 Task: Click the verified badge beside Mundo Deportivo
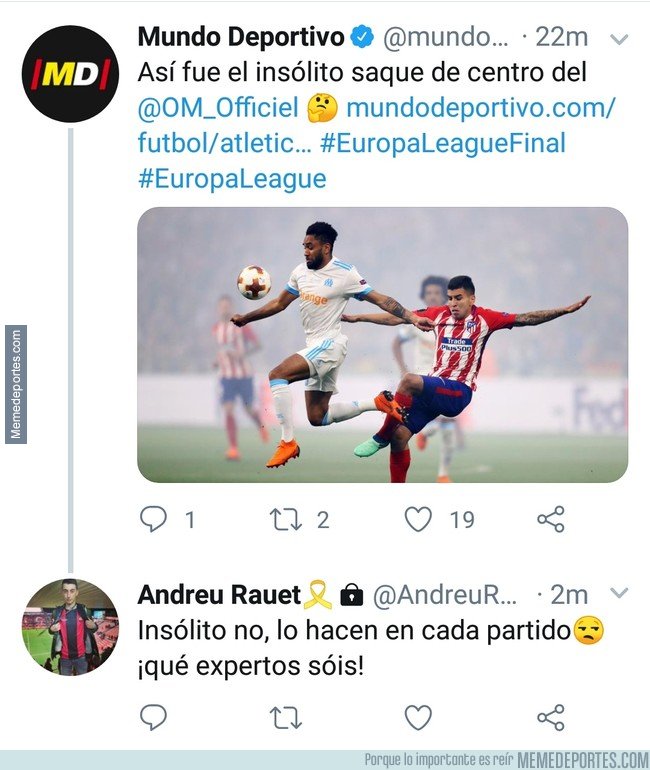point(362,37)
